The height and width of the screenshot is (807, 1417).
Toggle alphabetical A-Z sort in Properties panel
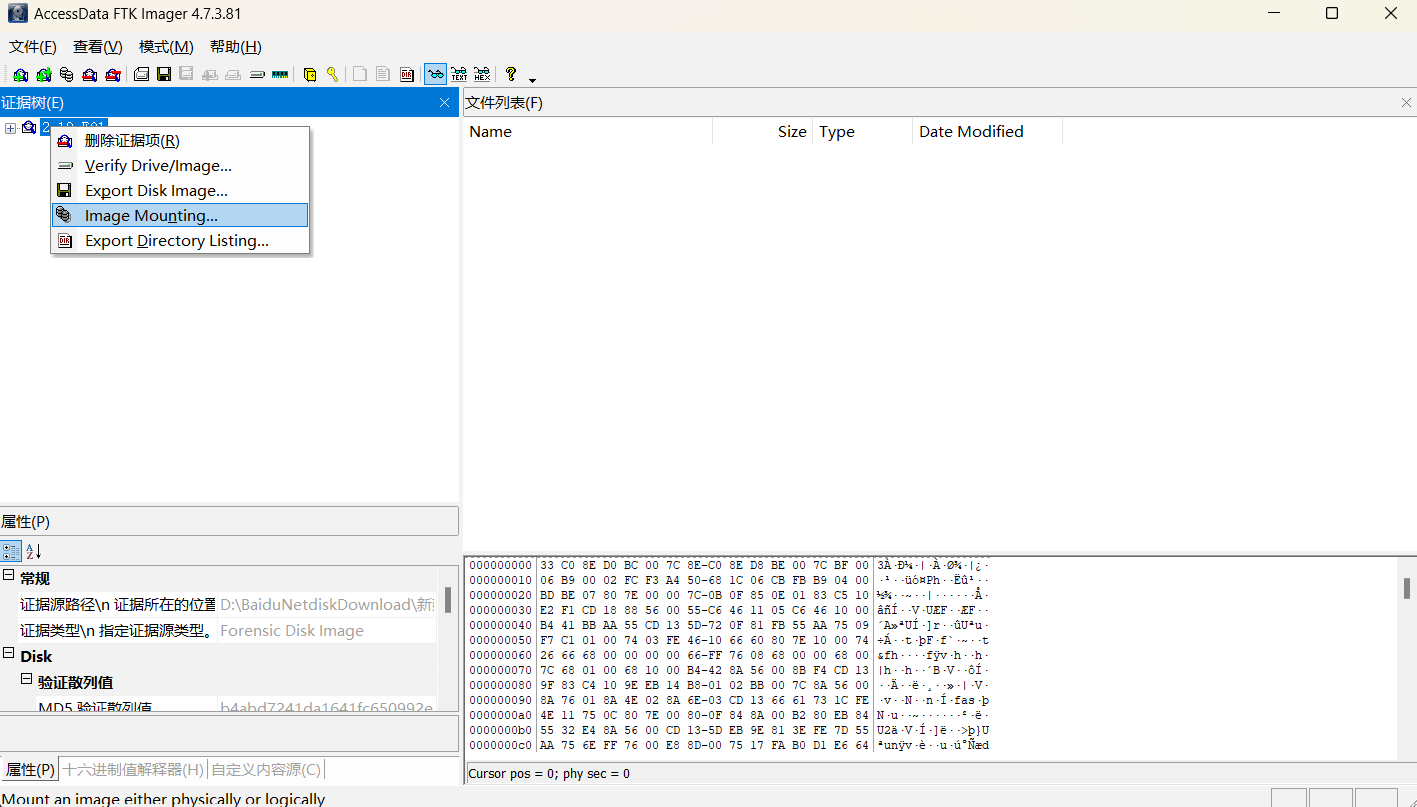click(x=33, y=551)
